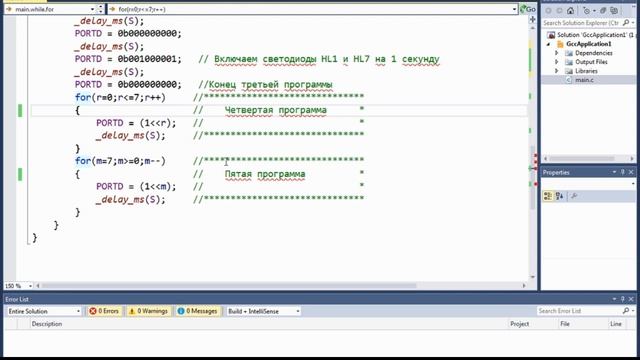Select Libraries in Solution Explorer
The image size is (640, 360).
586,71
